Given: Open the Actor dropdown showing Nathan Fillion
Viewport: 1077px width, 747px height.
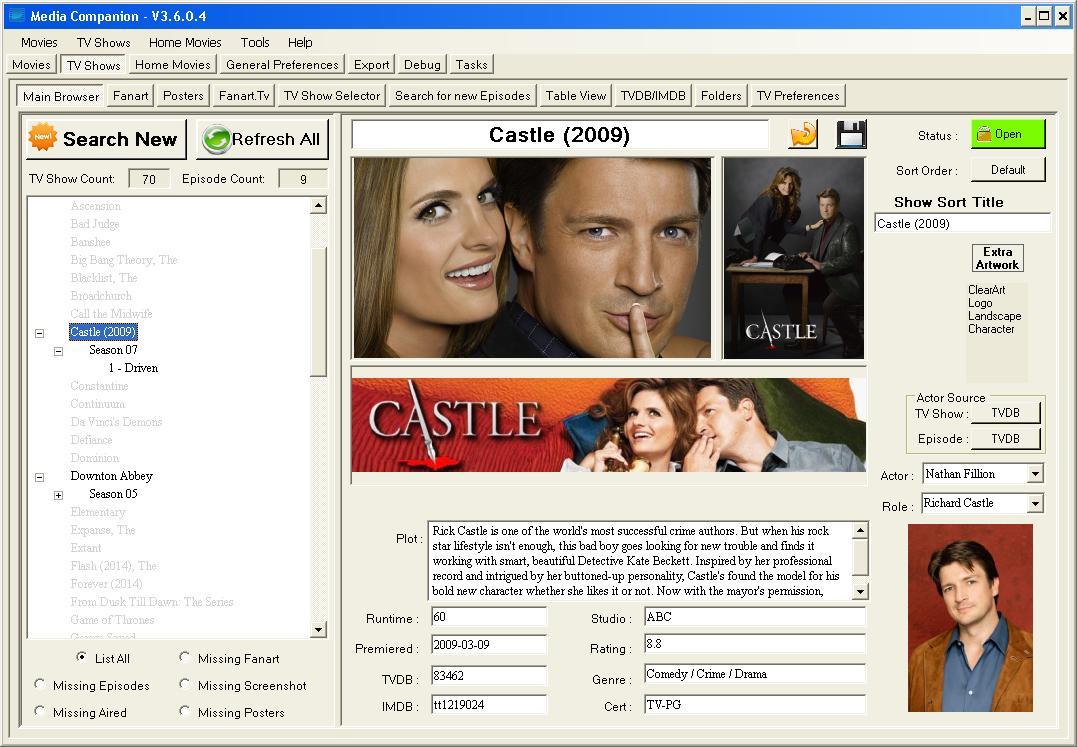Looking at the screenshot, I should tap(1035, 474).
